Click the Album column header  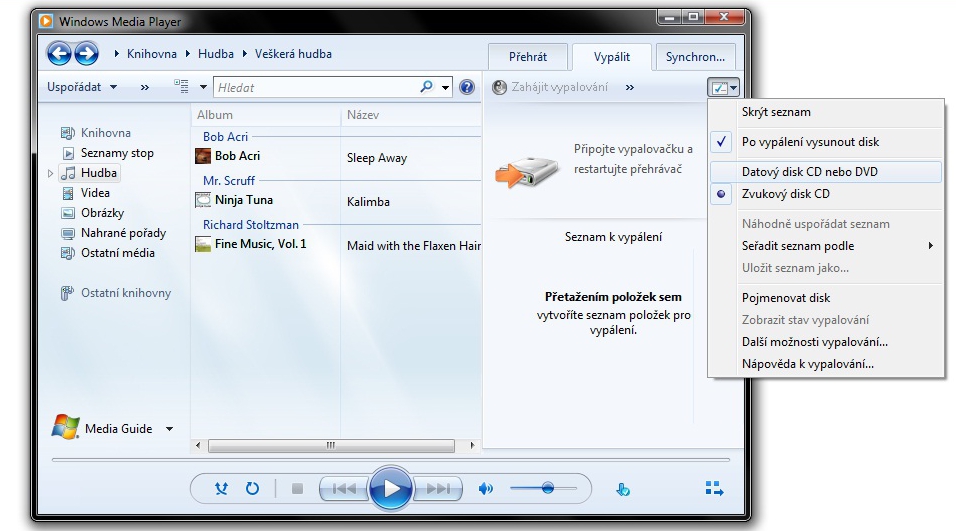tap(266, 115)
